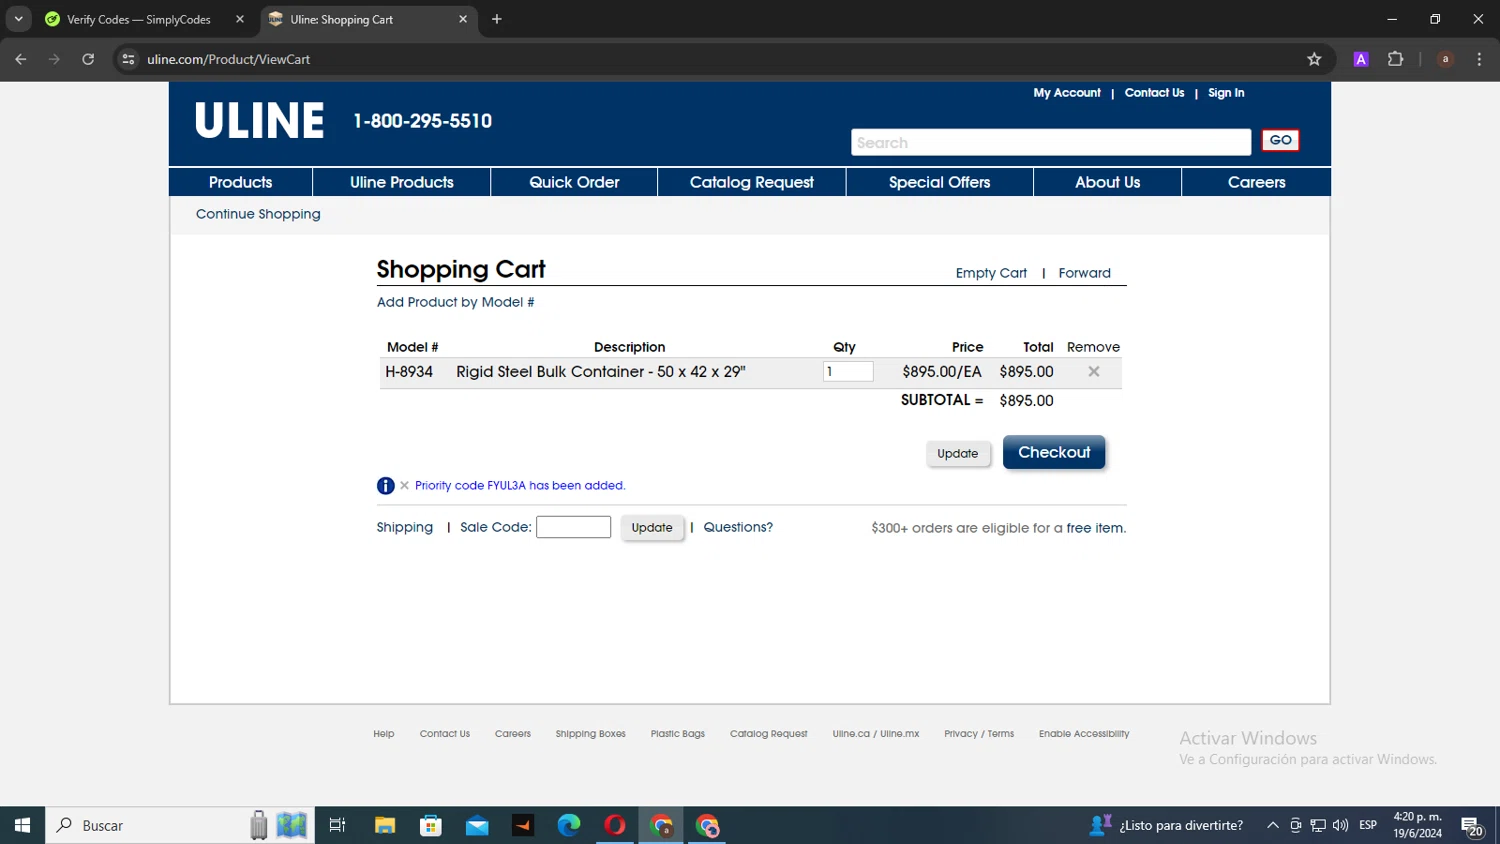Click Sign In link
Image resolution: width=1500 pixels, height=844 pixels.
pos(1226,93)
